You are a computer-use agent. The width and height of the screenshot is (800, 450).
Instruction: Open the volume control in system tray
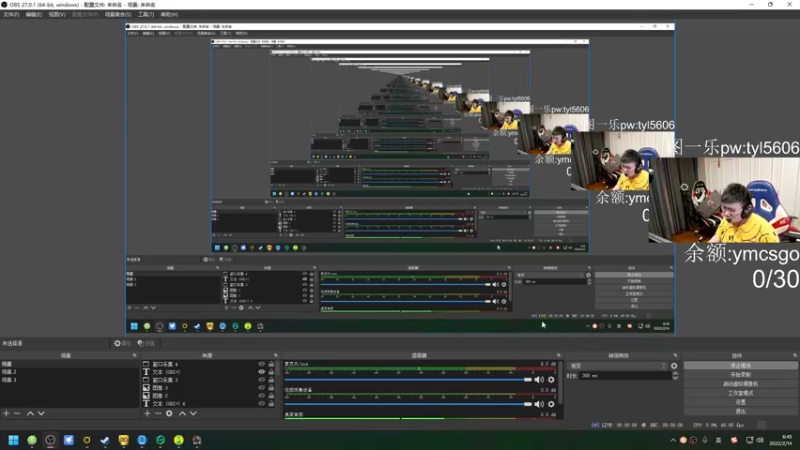760,440
